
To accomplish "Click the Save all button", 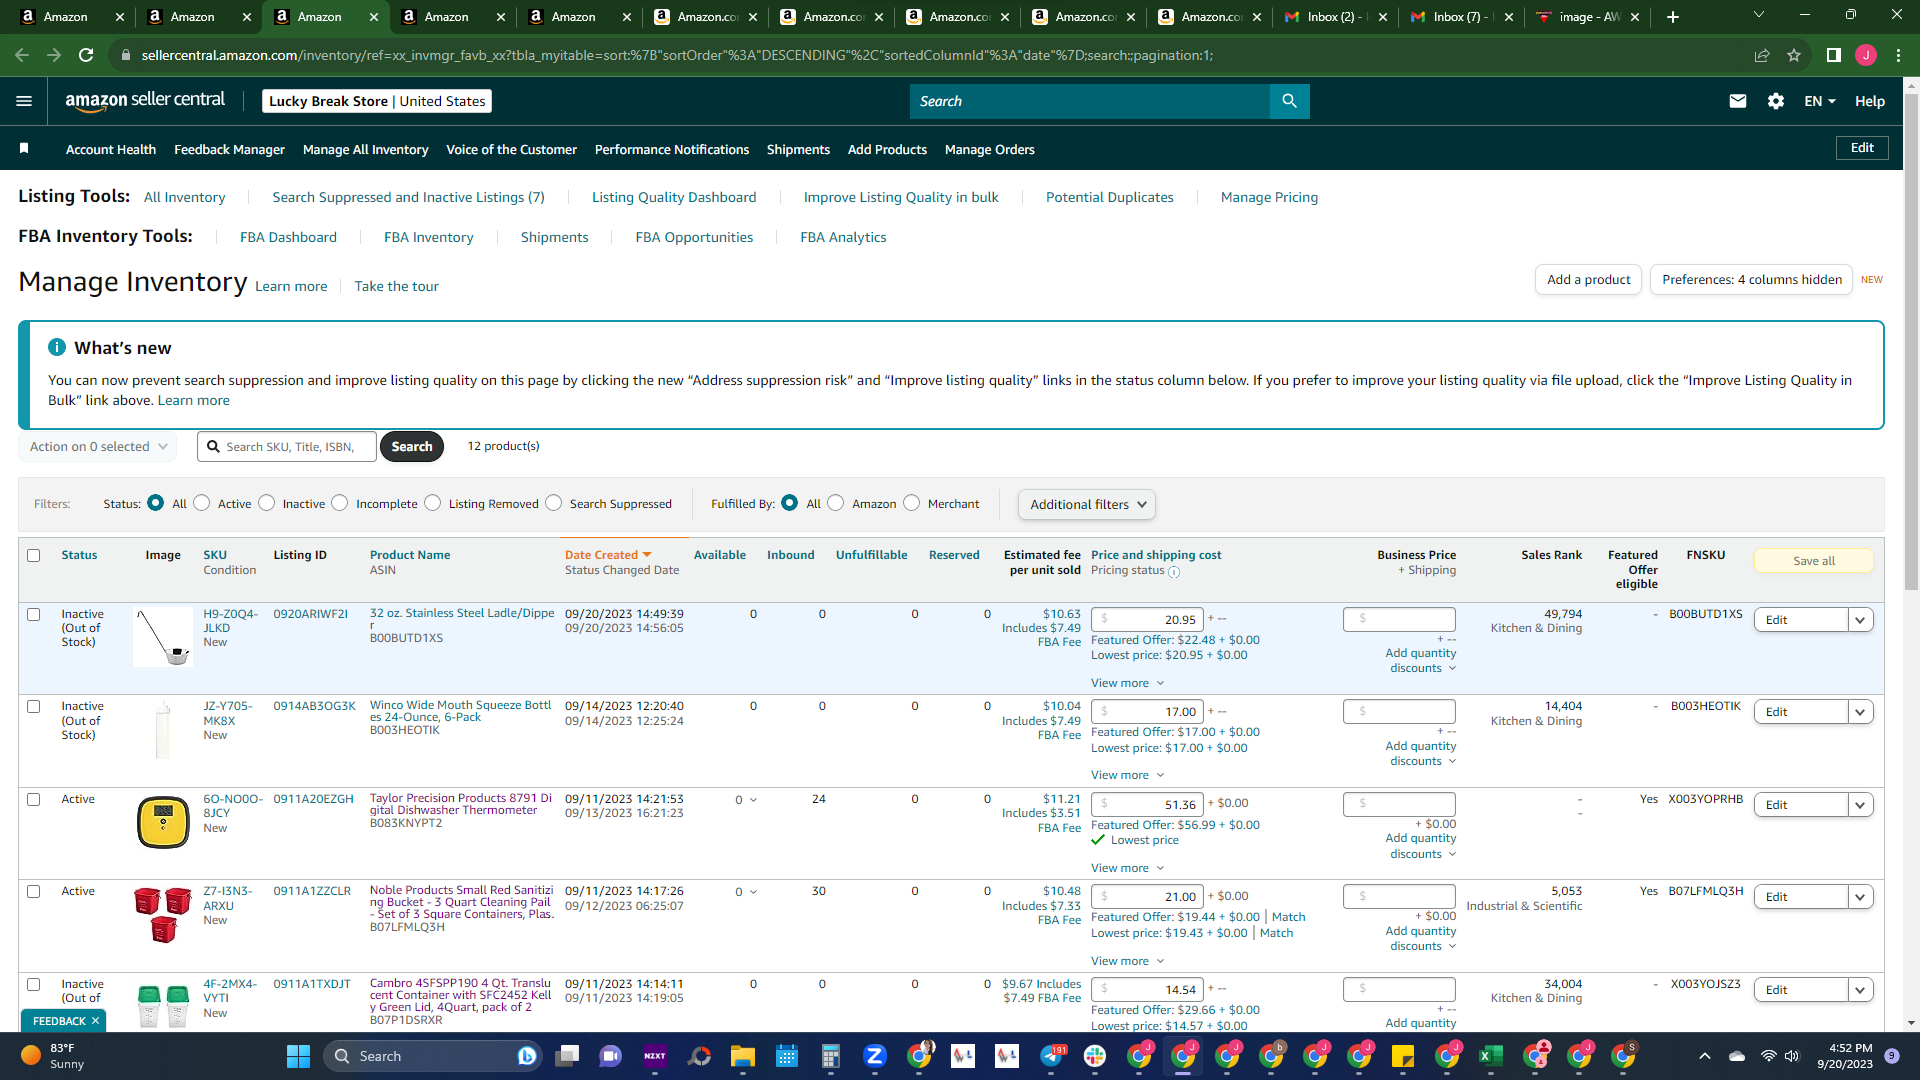I will click(x=1813, y=561).
